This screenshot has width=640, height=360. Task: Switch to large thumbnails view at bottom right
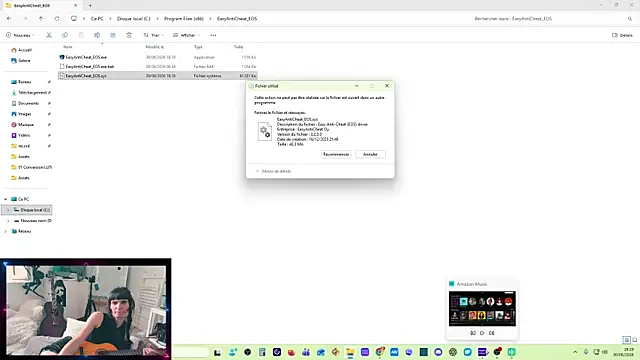(x=635, y=340)
